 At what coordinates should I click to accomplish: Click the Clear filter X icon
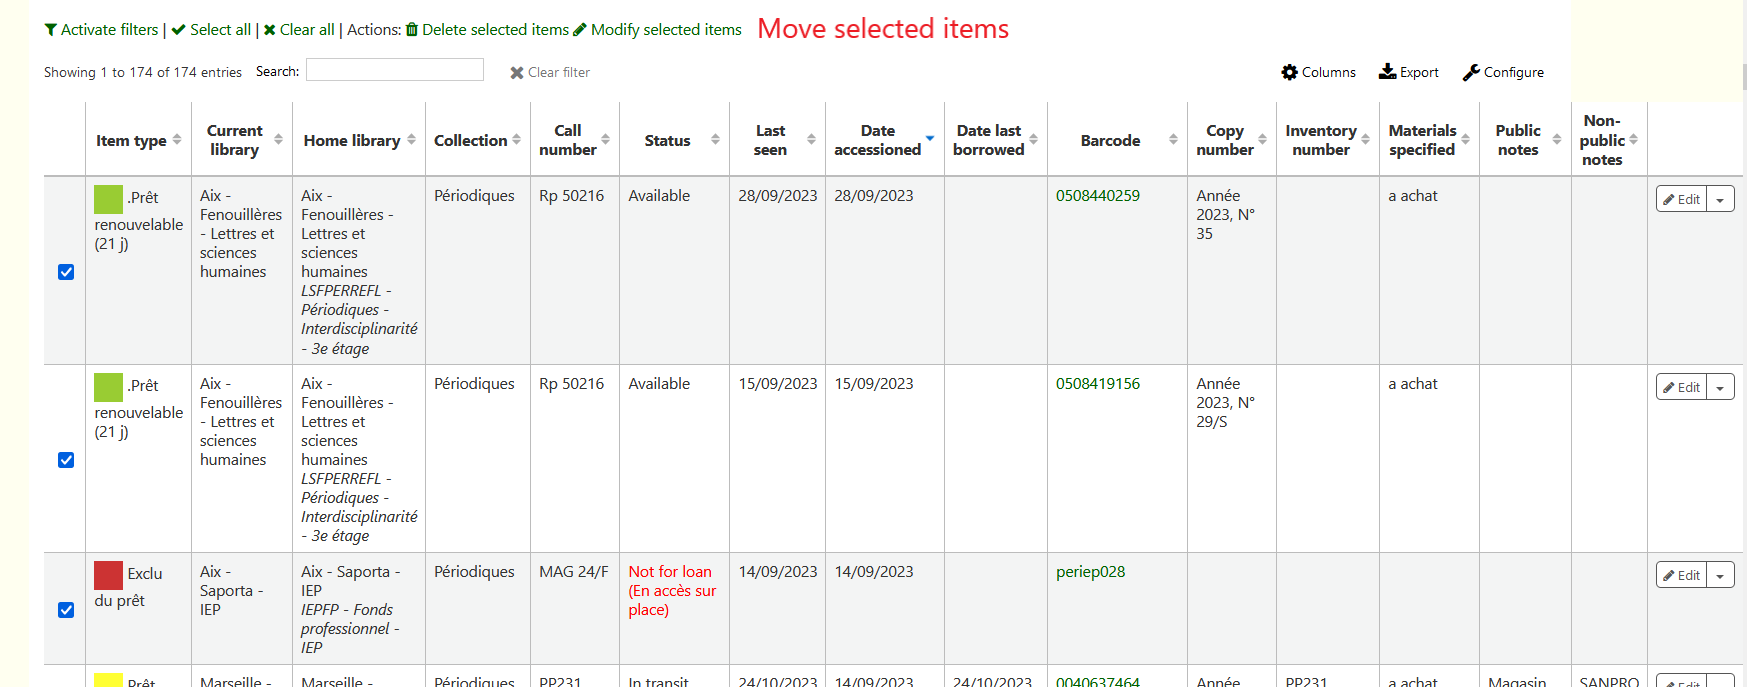pyautogui.click(x=517, y=73)
